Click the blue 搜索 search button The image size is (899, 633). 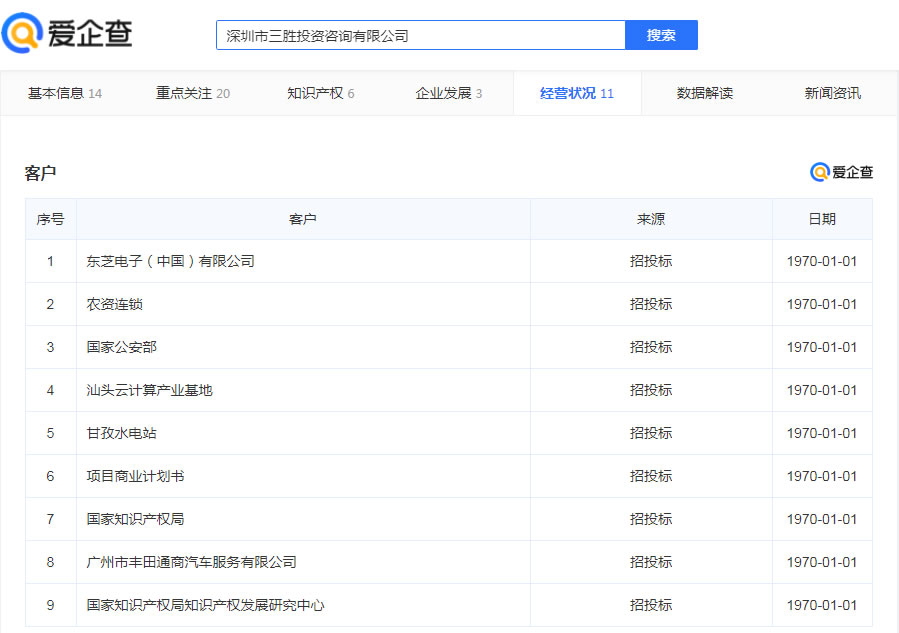coord(661,35)
